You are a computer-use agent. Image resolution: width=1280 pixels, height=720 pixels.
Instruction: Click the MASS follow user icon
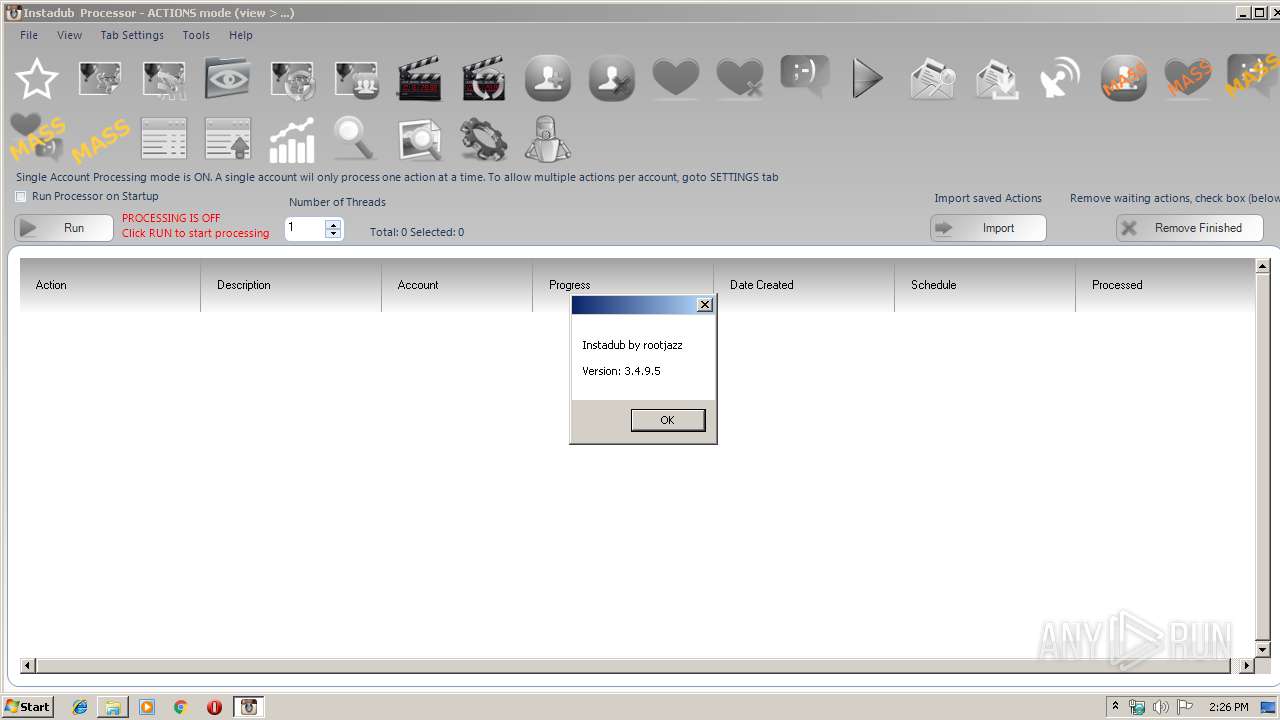click(1124, 78)
